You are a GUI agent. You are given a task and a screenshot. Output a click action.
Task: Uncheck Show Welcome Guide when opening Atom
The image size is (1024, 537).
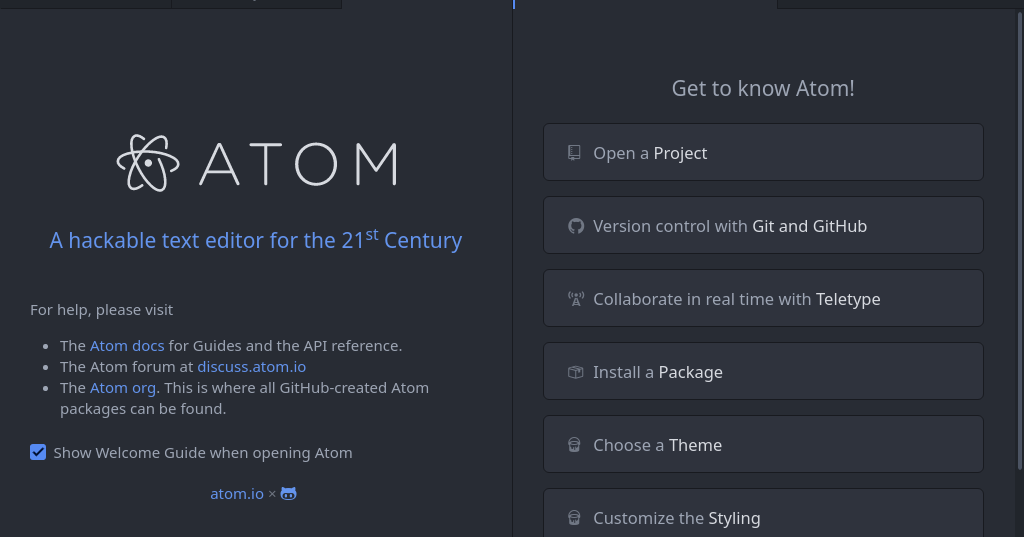point(38,452)
